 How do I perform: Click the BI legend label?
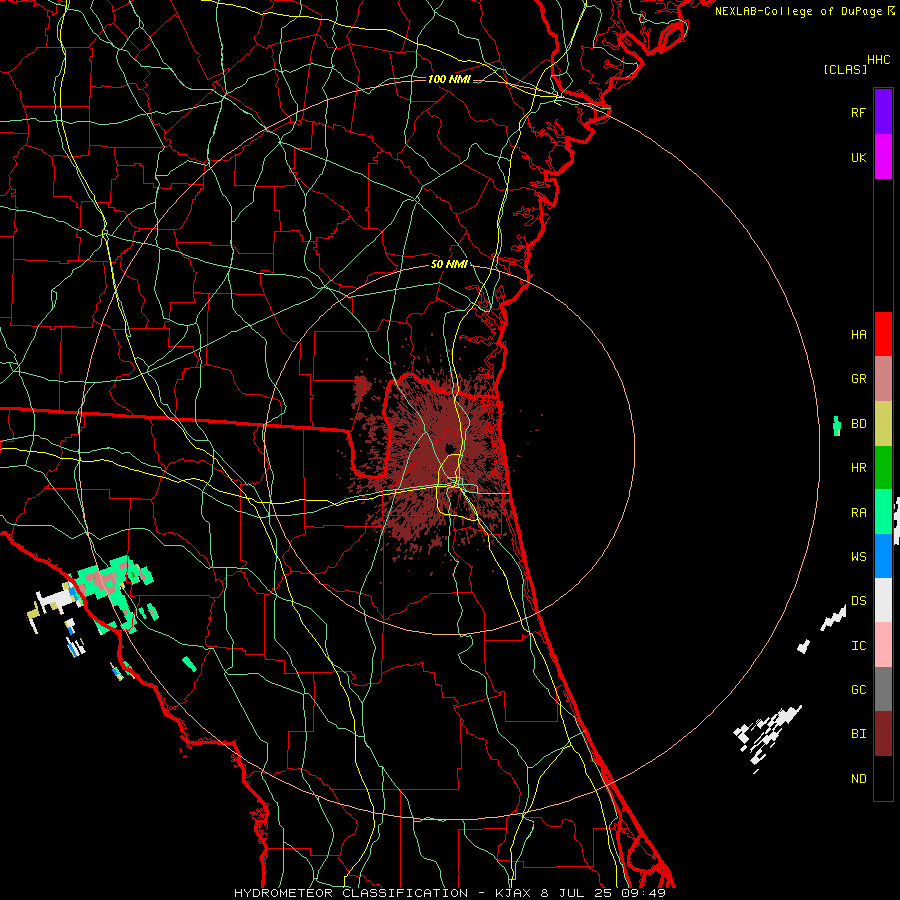tap(858, 734)
